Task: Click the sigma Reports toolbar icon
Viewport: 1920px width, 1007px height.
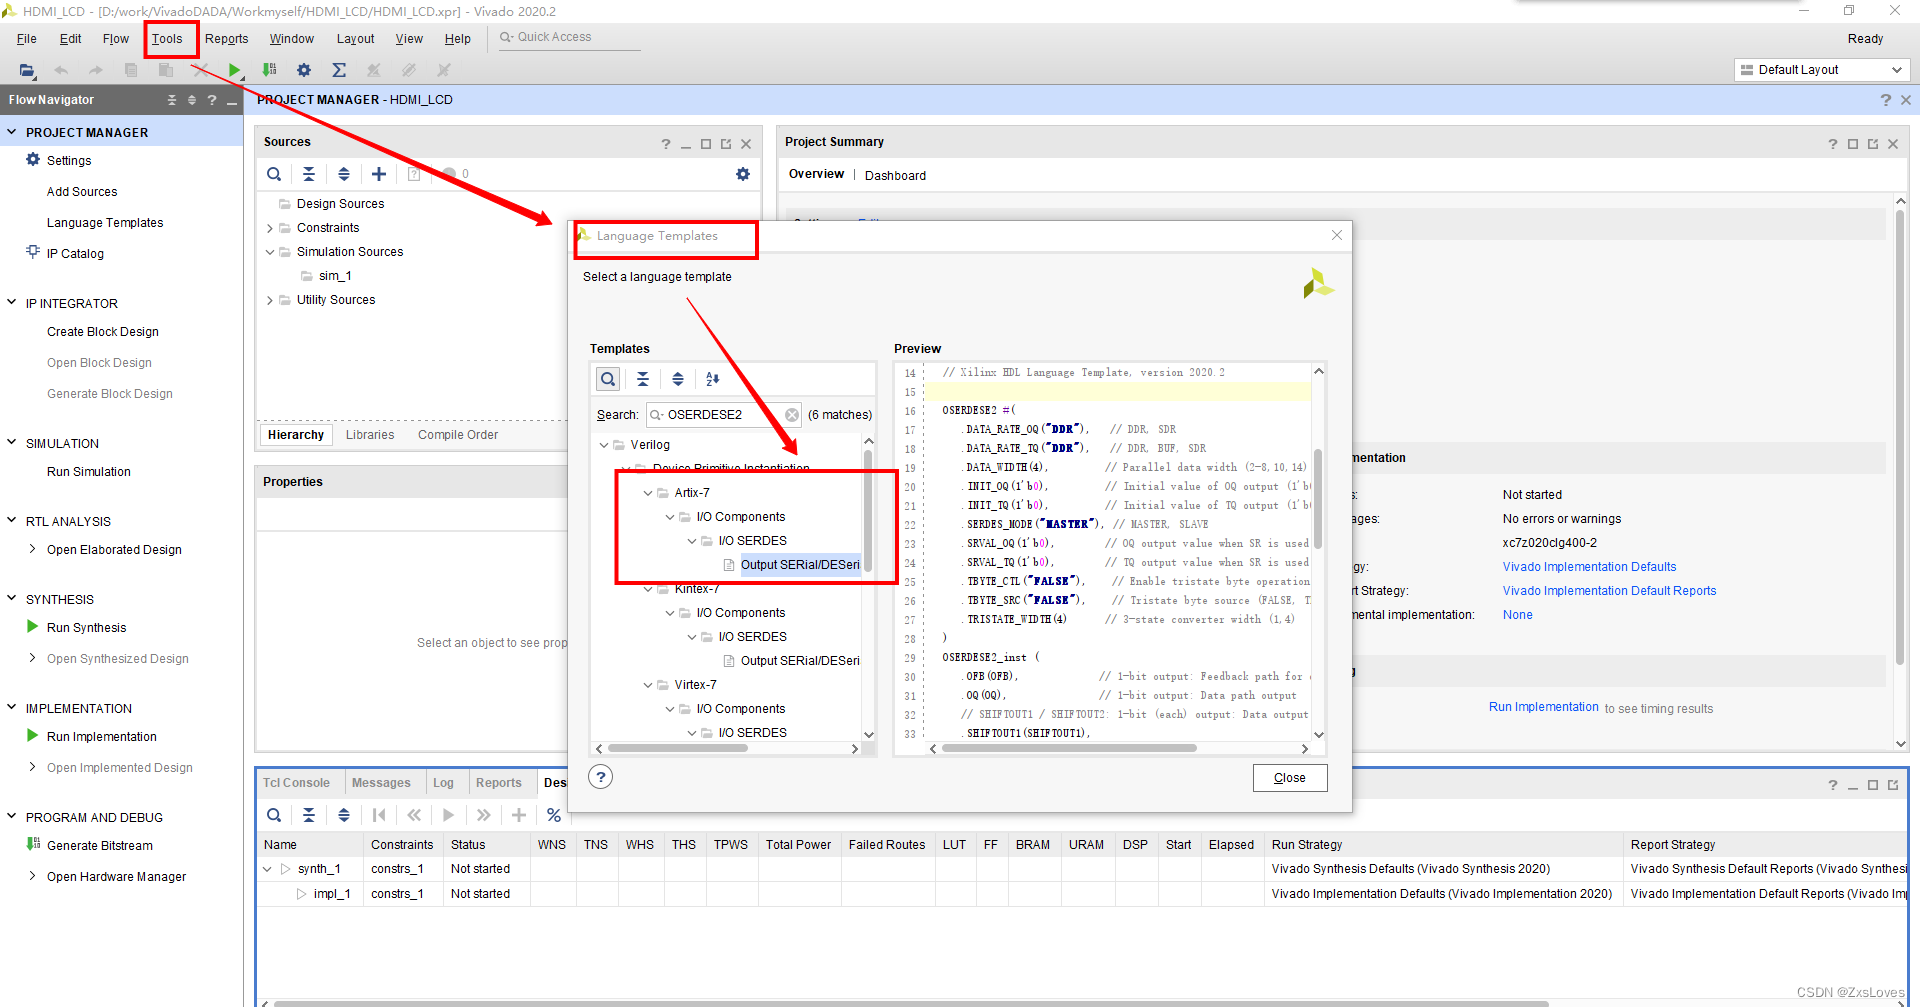Action: coord(339,70)
